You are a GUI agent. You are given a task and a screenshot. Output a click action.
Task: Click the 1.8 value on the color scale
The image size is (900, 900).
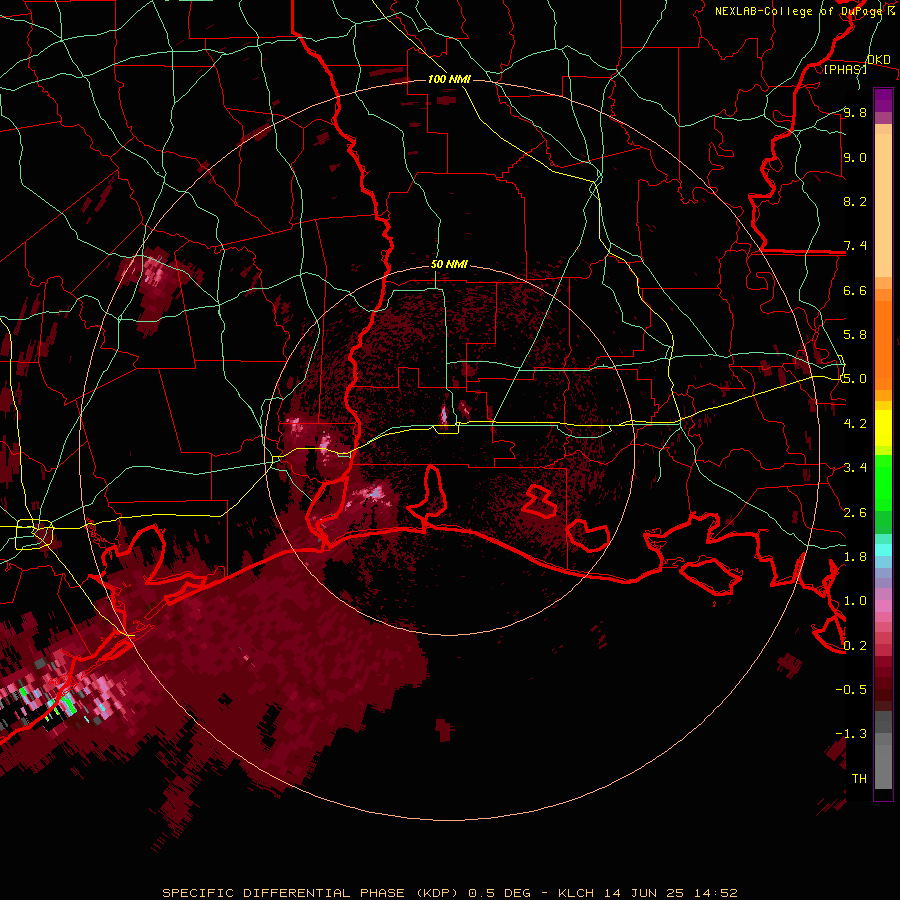tap(855, 557)
